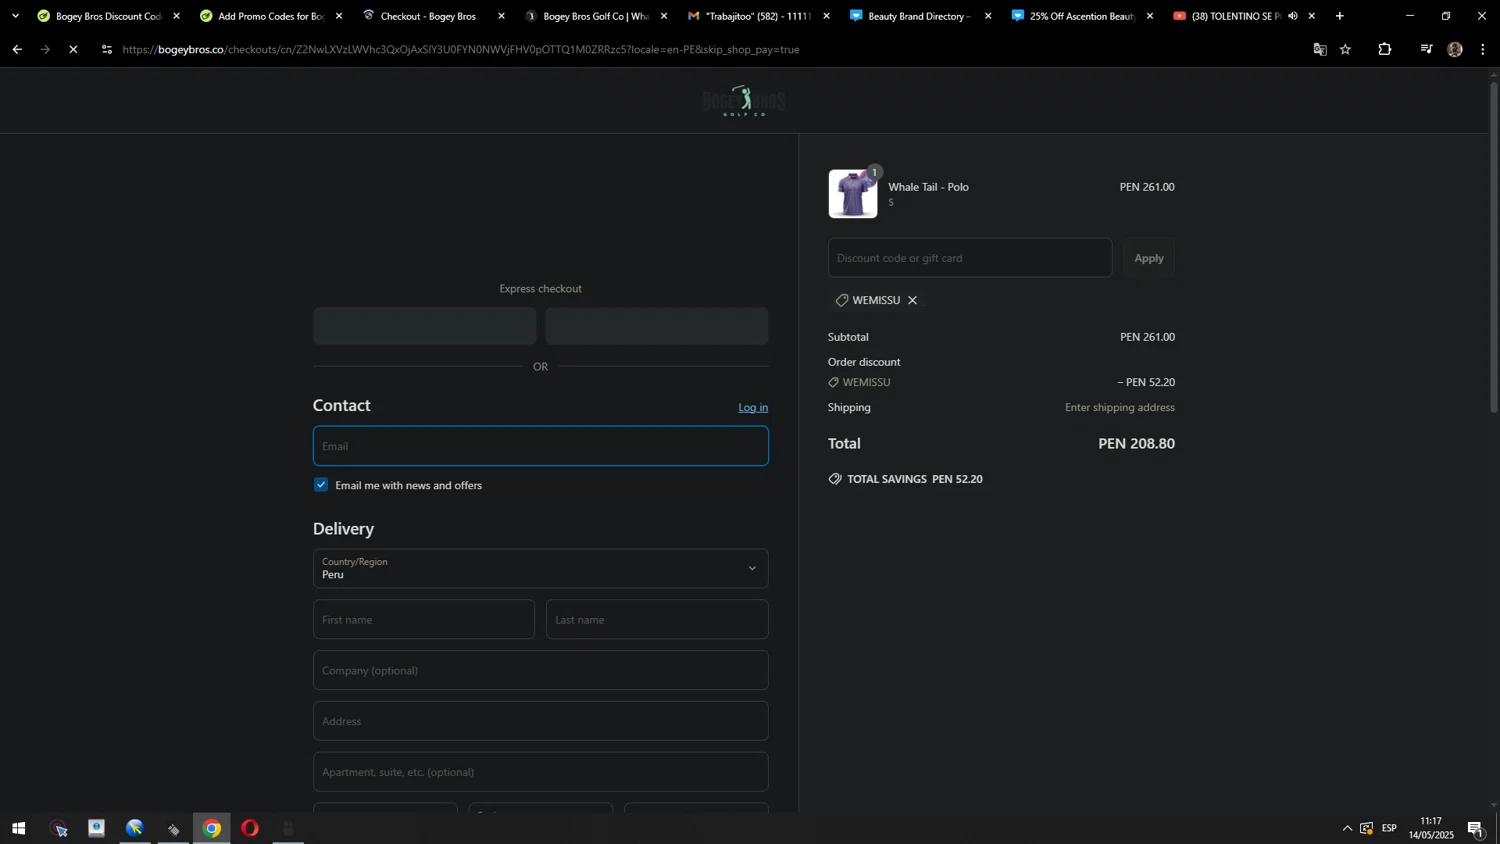Click the PEN 208.80 total amount

1136,443
